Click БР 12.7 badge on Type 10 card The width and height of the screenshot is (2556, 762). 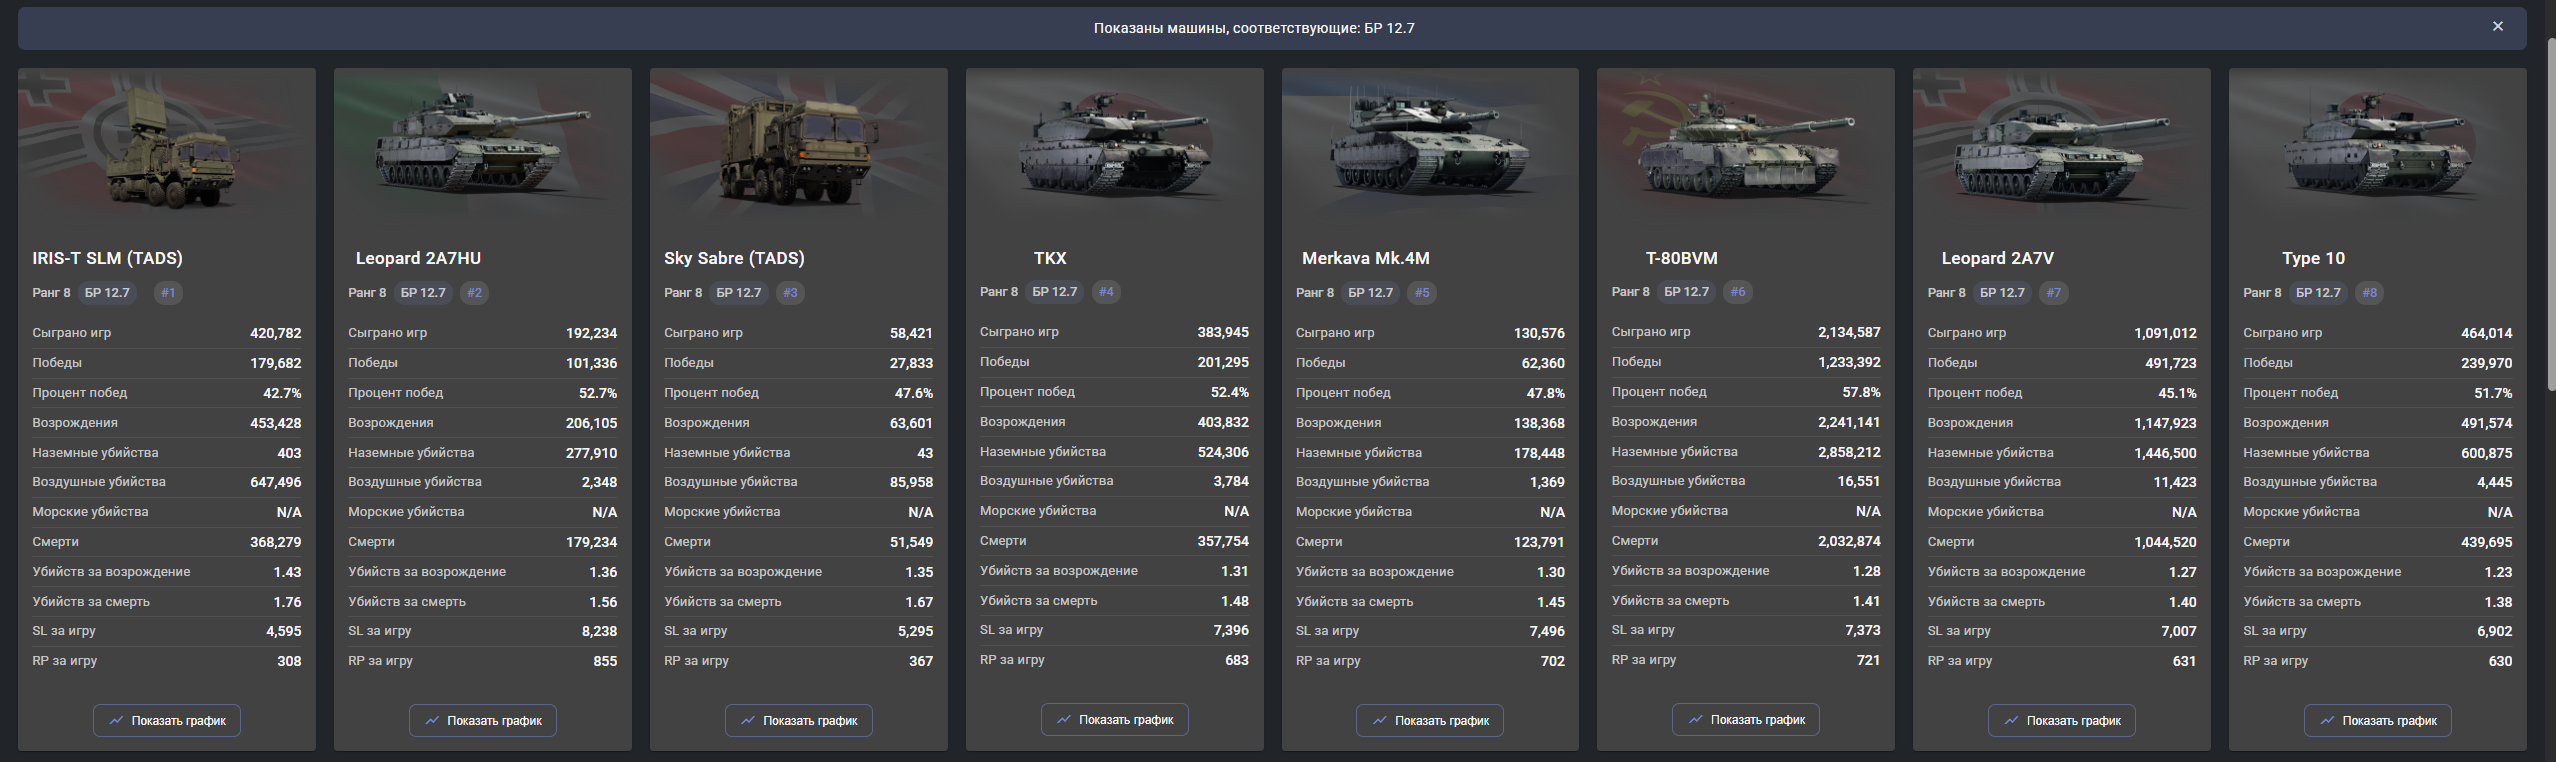(x=2319, y=293)
